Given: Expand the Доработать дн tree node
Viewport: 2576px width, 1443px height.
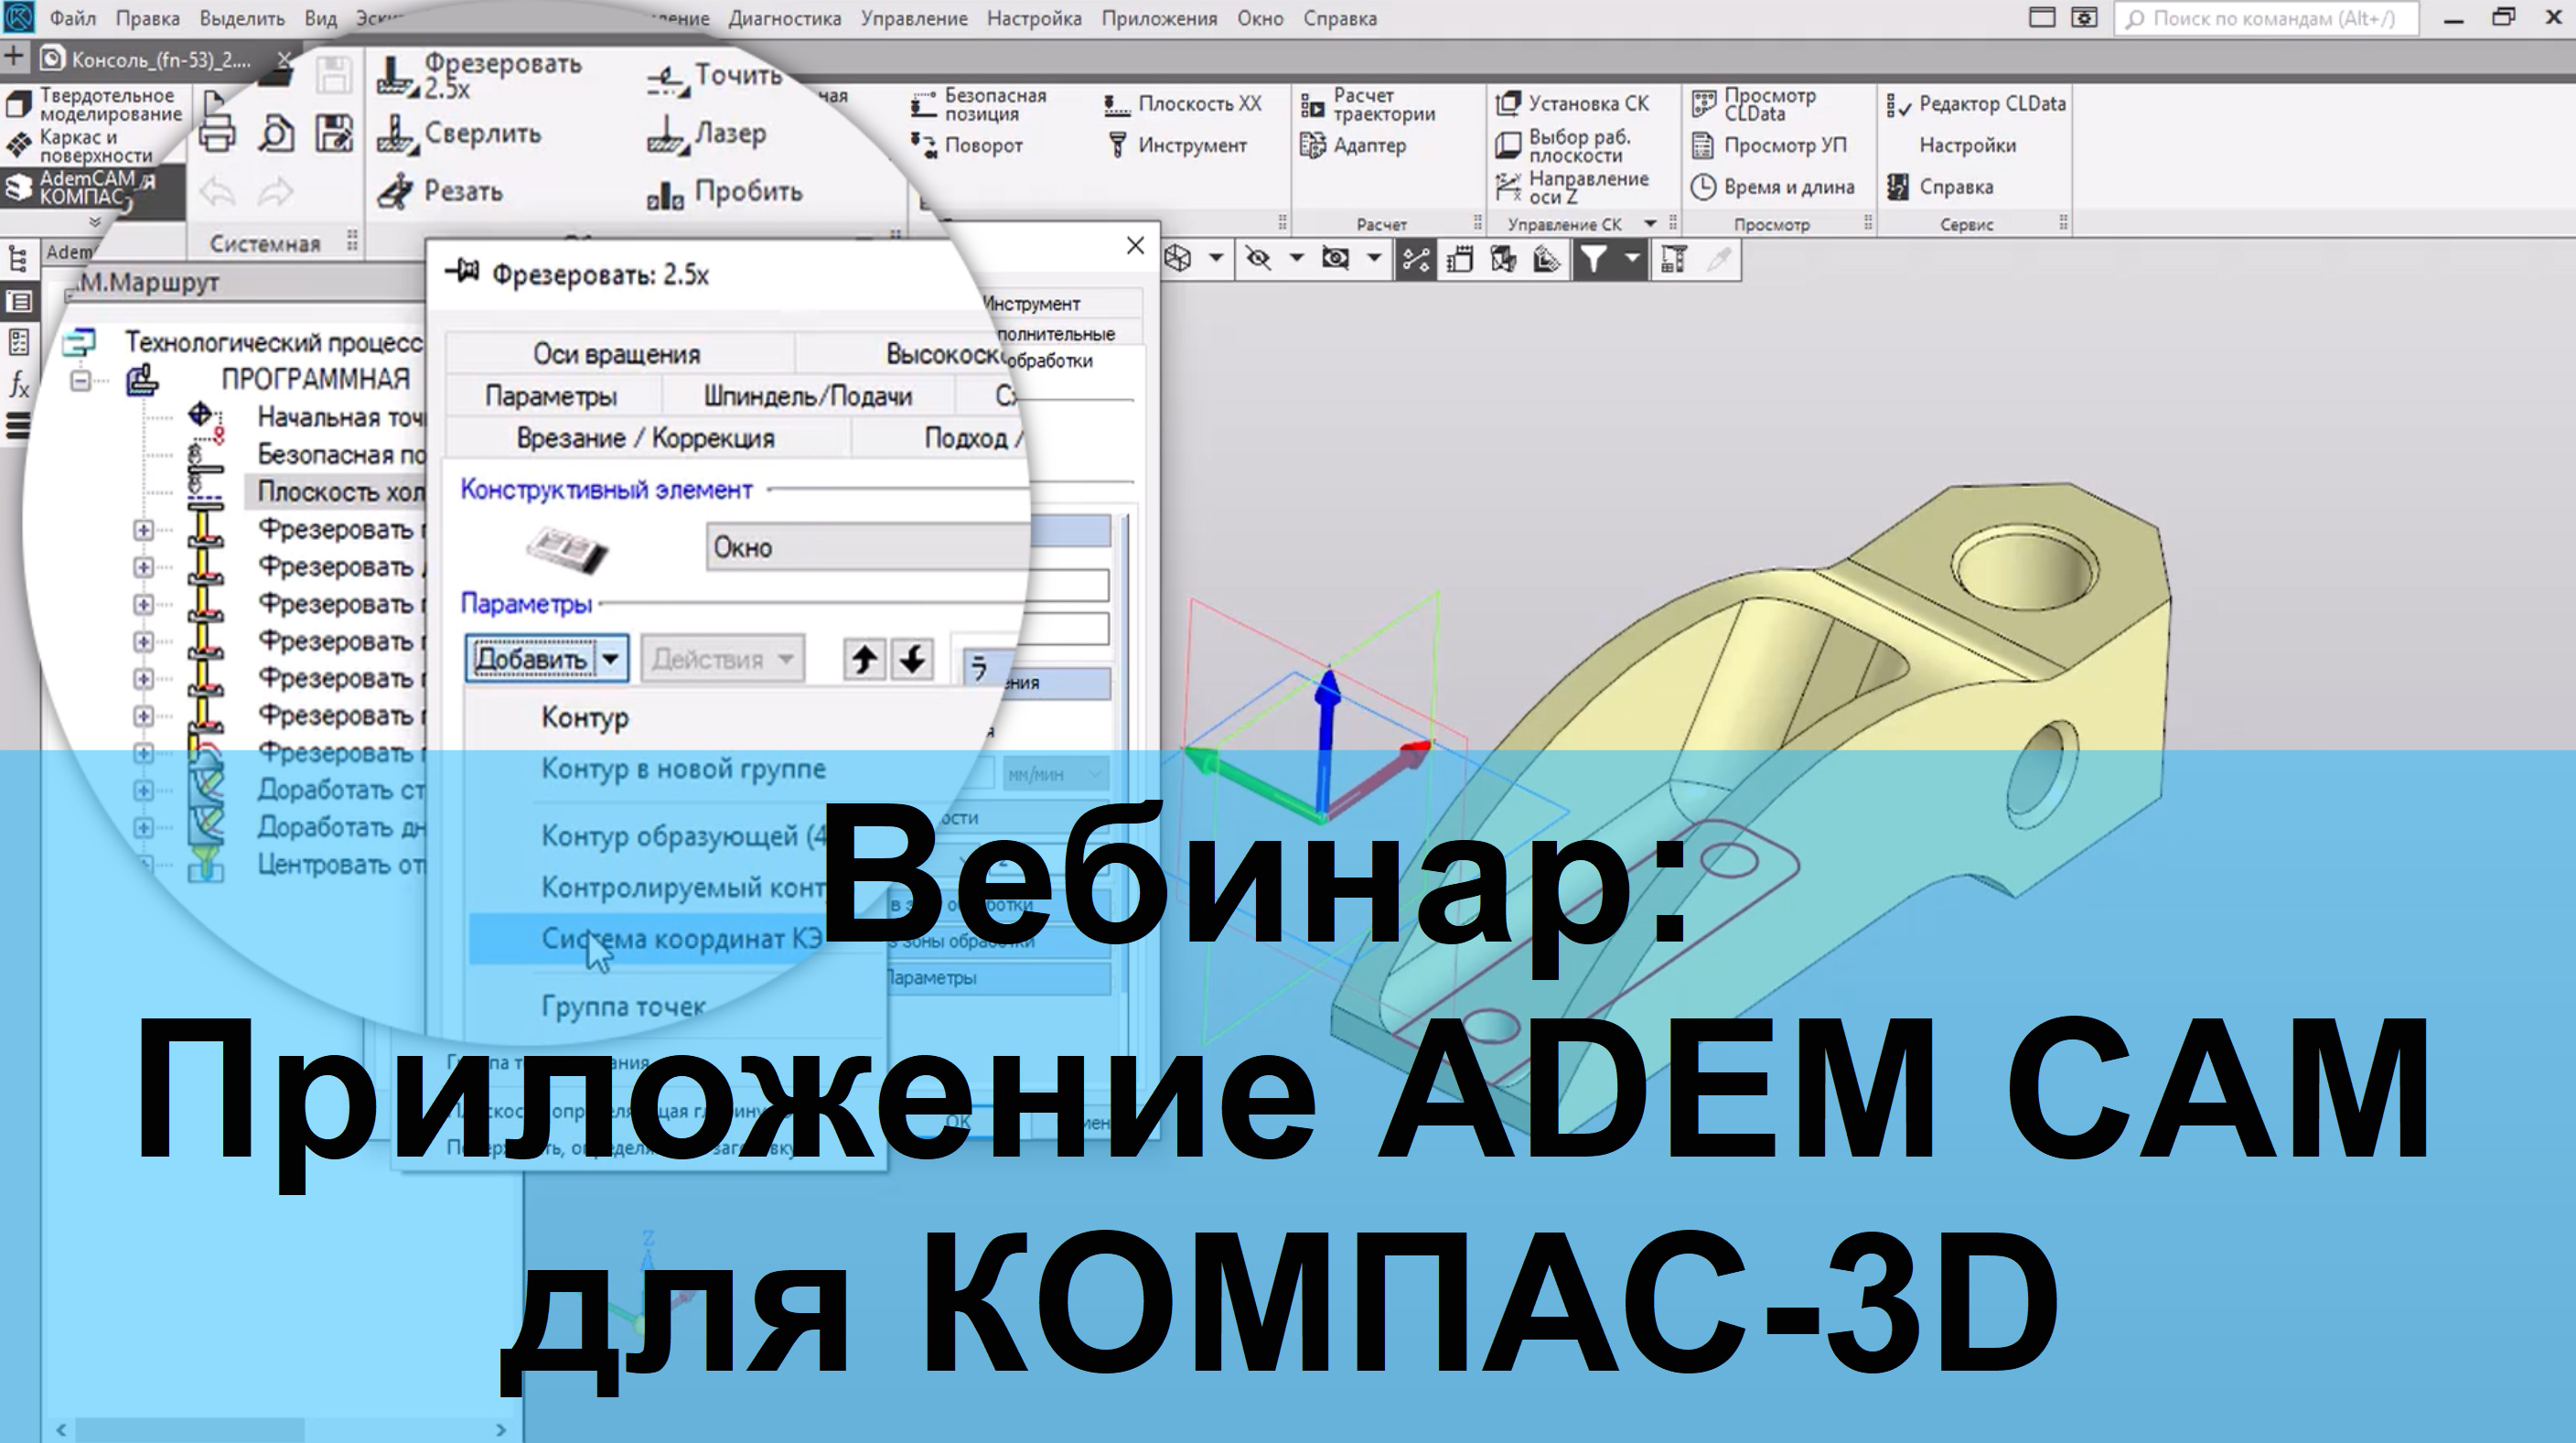Looking at the screenshot, I should [143, 827].
